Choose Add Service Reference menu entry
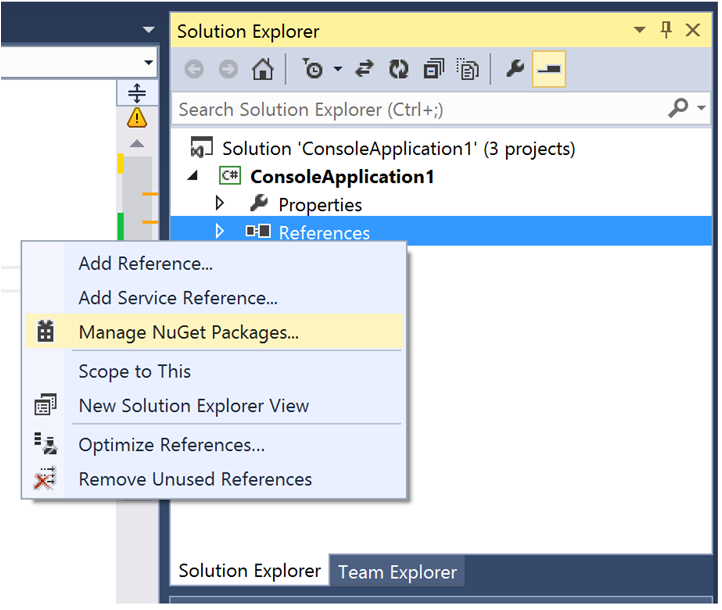This screenshot has height=610, width=722. tap(178, 298)
